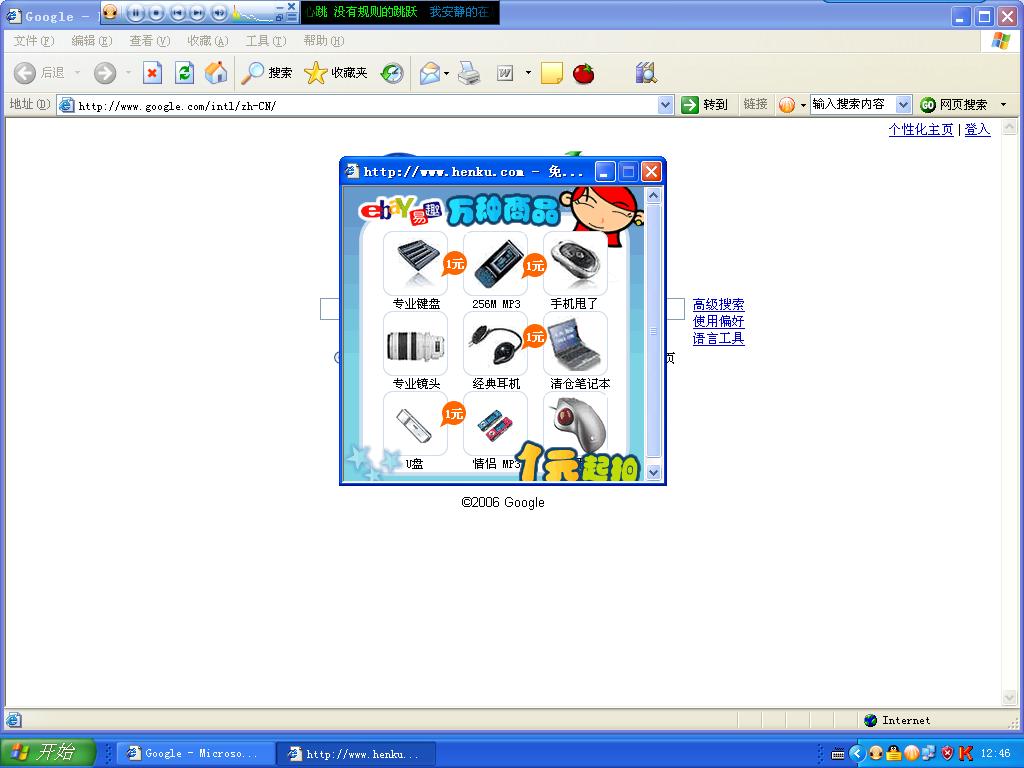Click the yellow sticky note icon
Screen dimensions: 1024x768
point(552,72)
